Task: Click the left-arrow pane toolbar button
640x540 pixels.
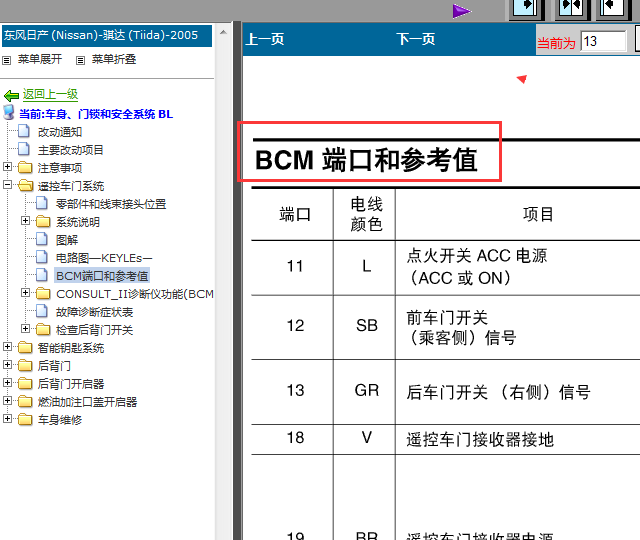Action: point(613,8)
